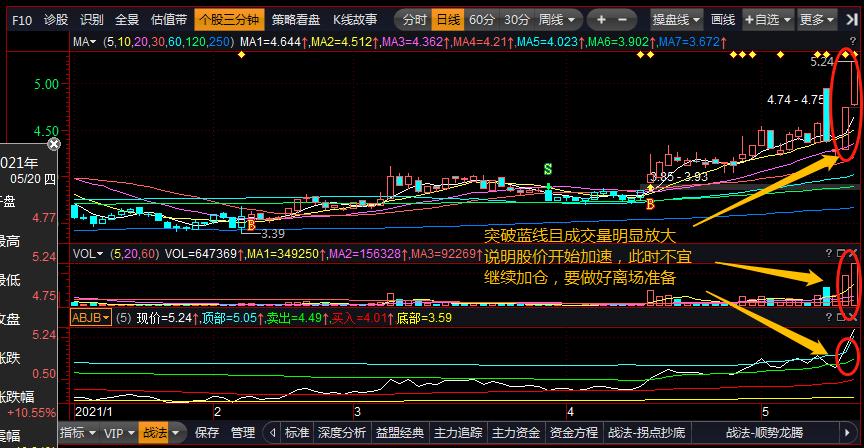This screenshot has width=864, height=448.
Task: Zoom out the K-line chart with minus
Action: (623, 20)
